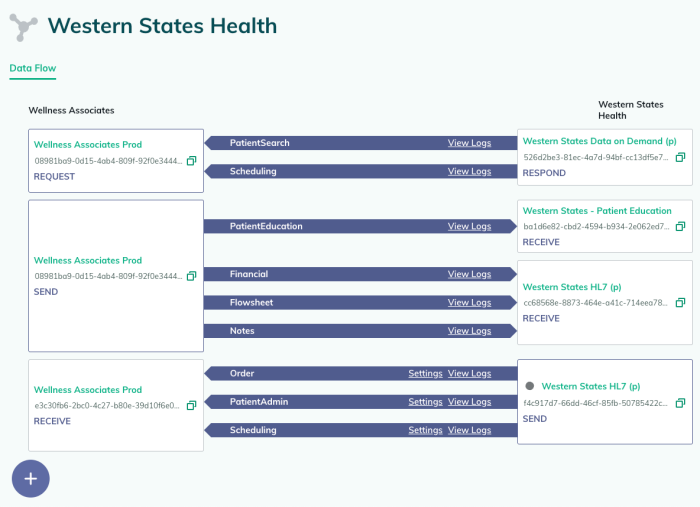Open Settings for bottom Scheduling flow

425,430
